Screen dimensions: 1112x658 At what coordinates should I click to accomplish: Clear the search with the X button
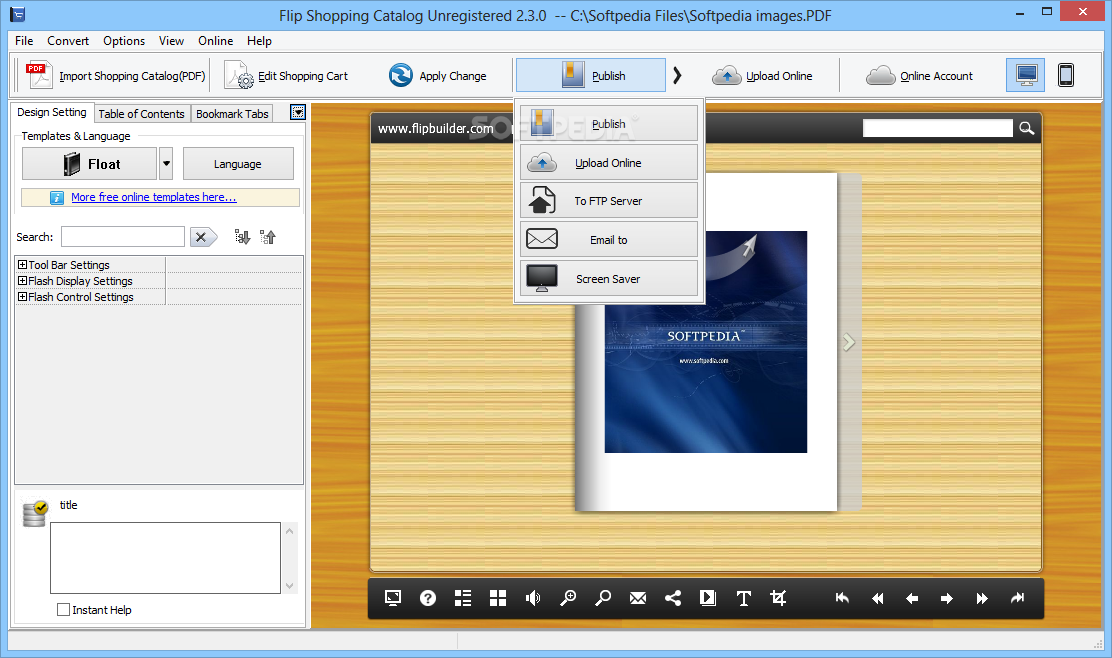click(203, 237)
